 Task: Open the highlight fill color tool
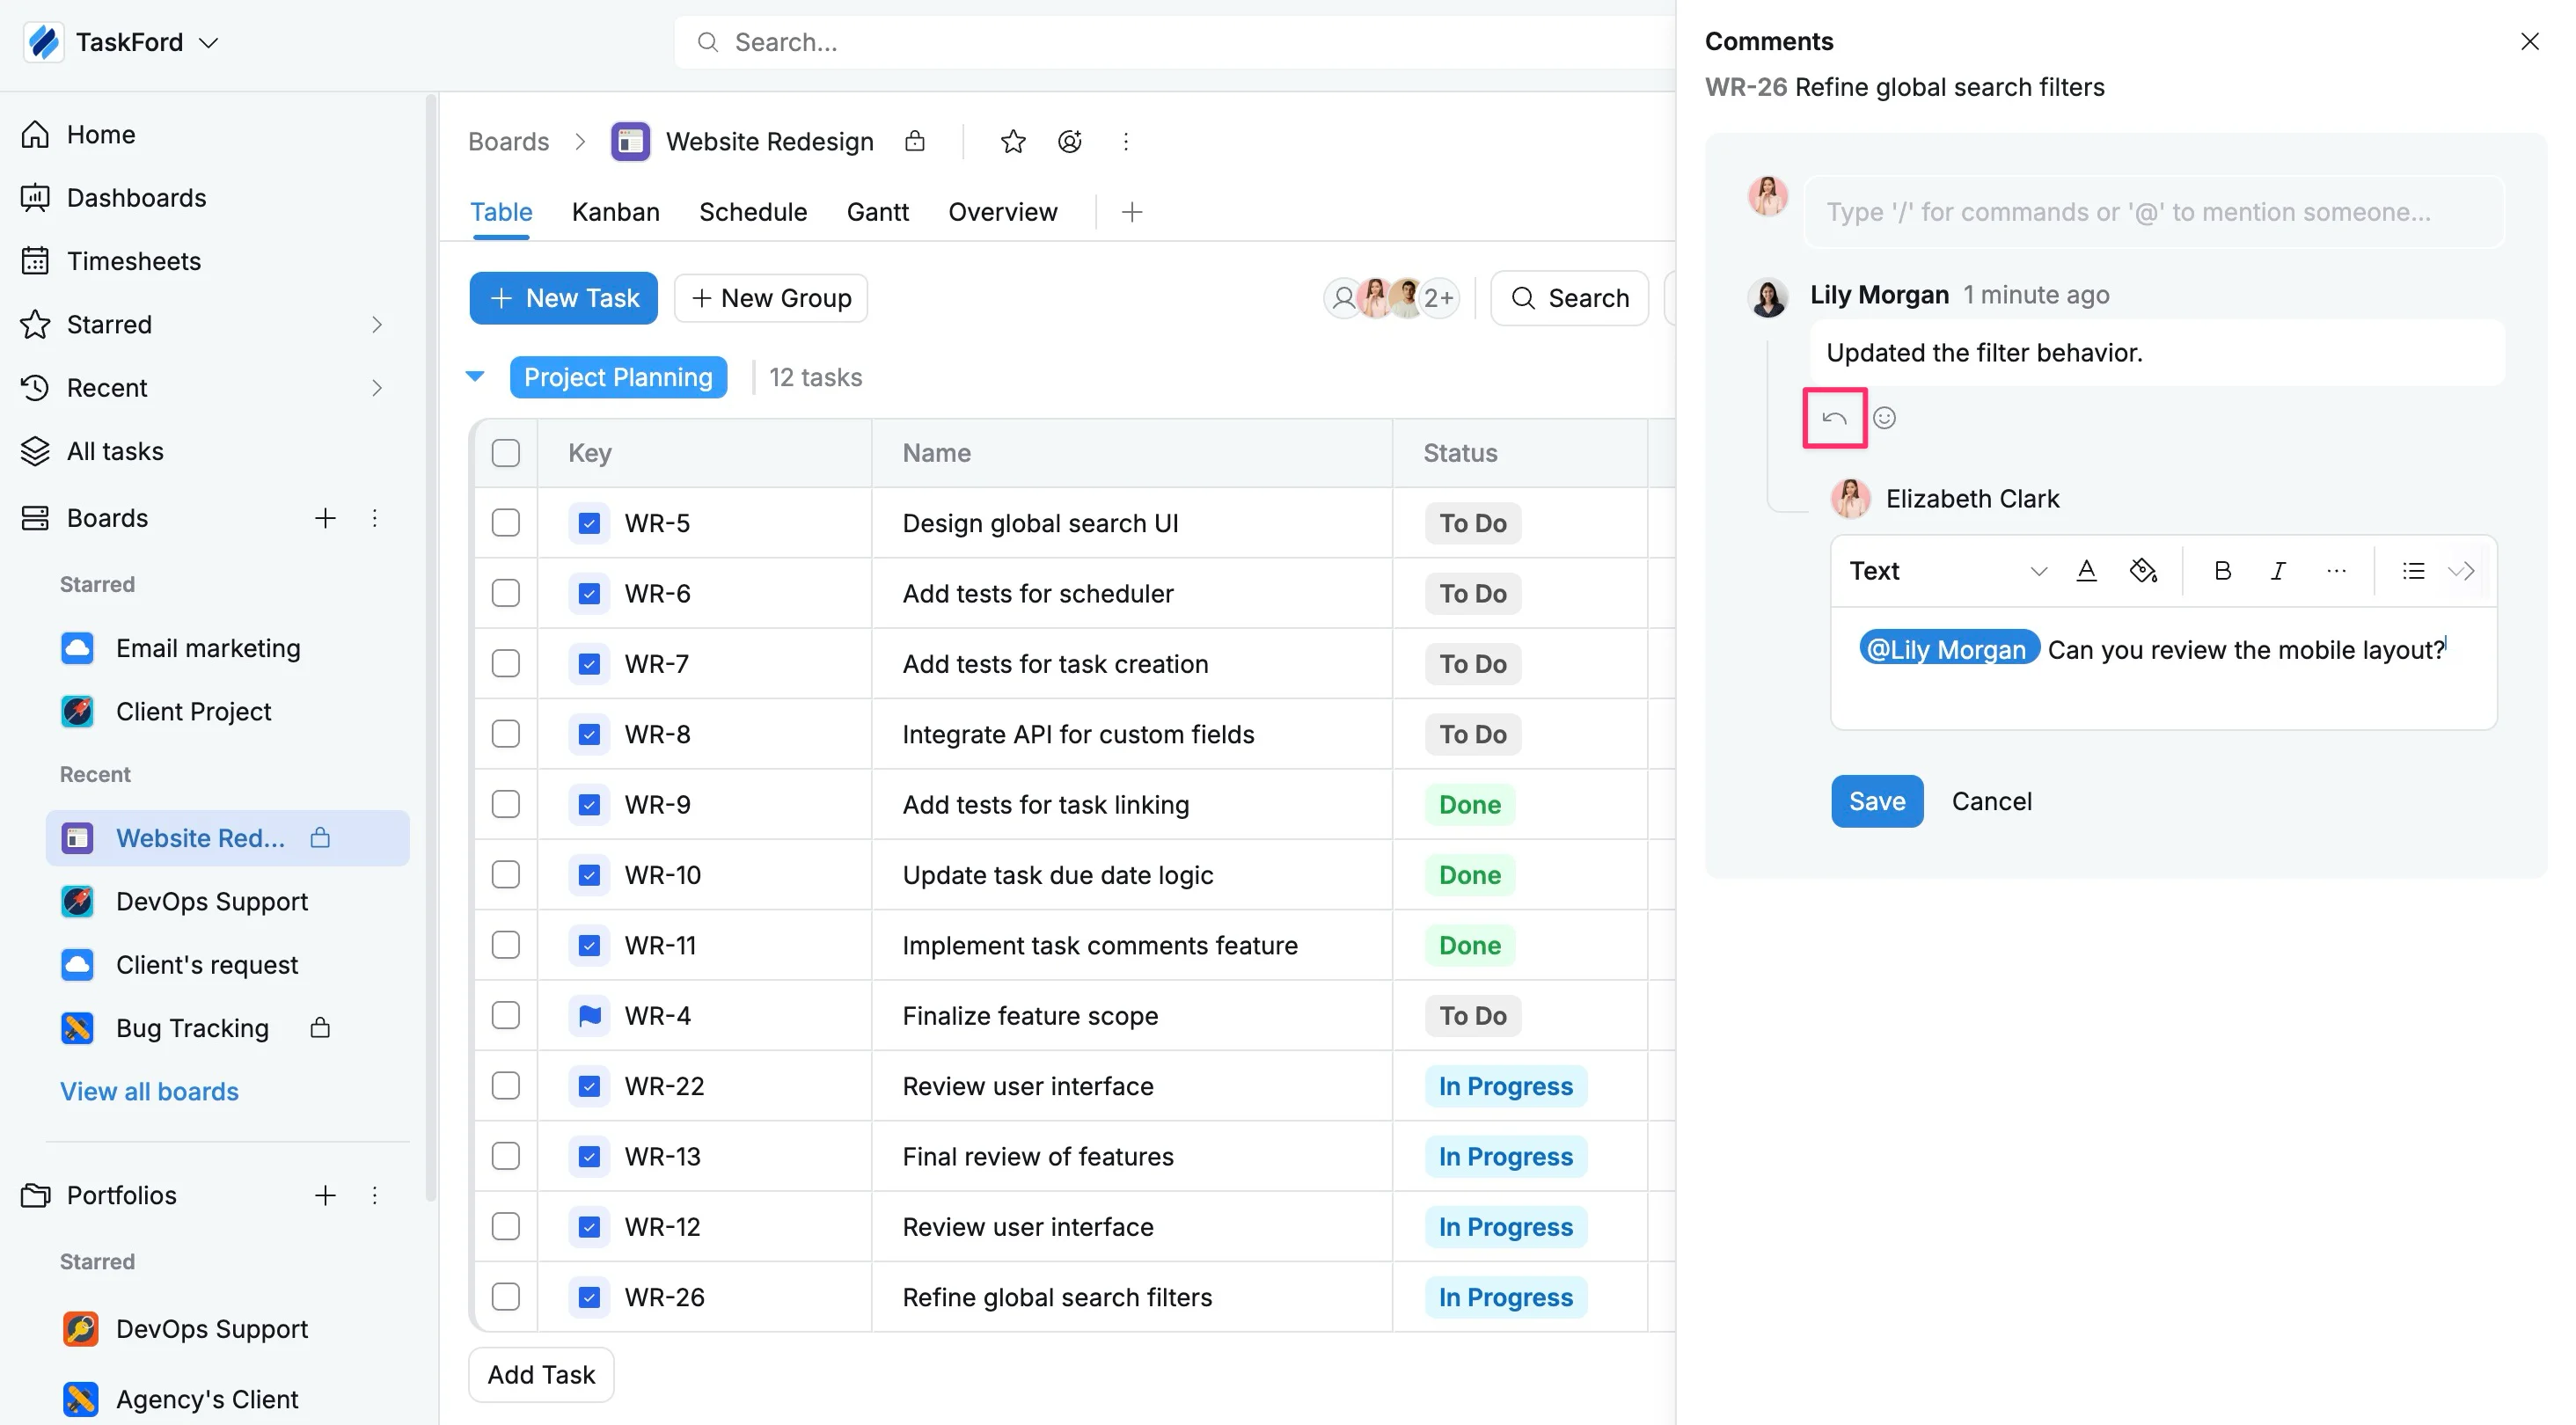[x=2143, y=571]
